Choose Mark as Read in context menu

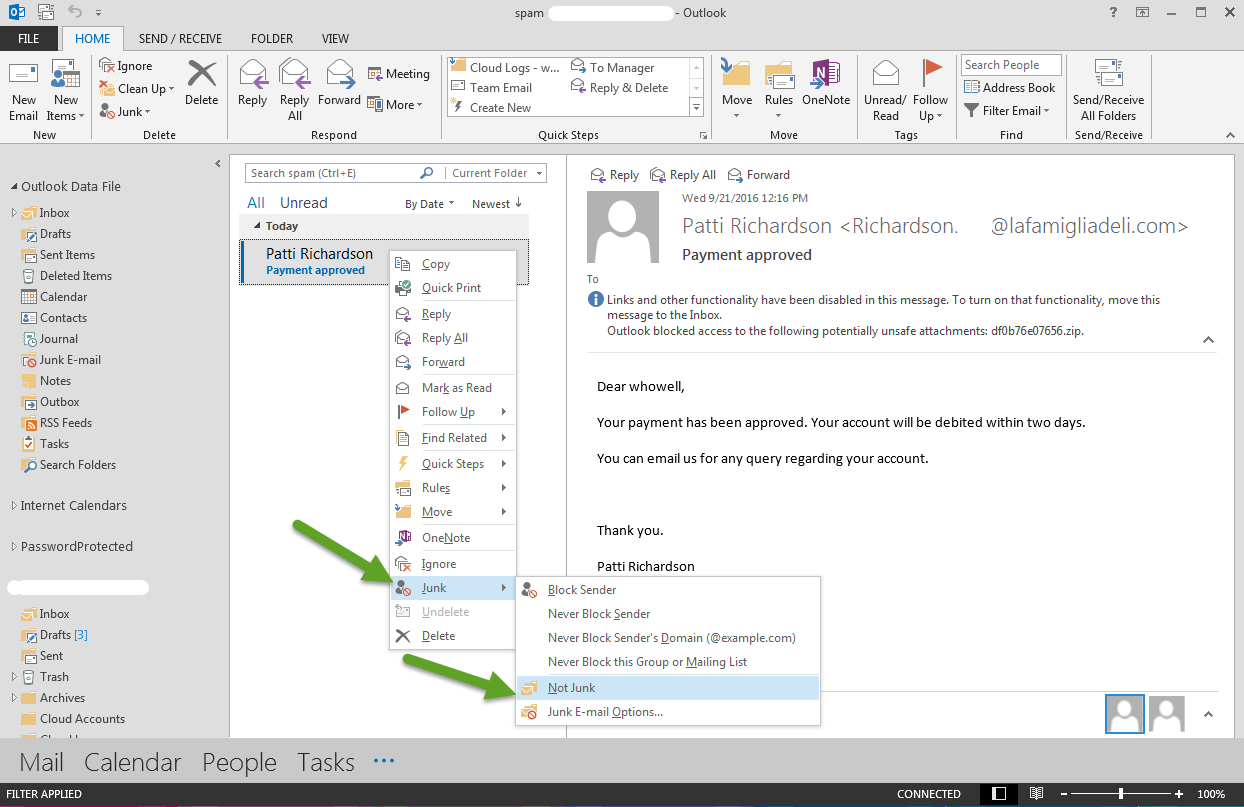pos(452,388)
